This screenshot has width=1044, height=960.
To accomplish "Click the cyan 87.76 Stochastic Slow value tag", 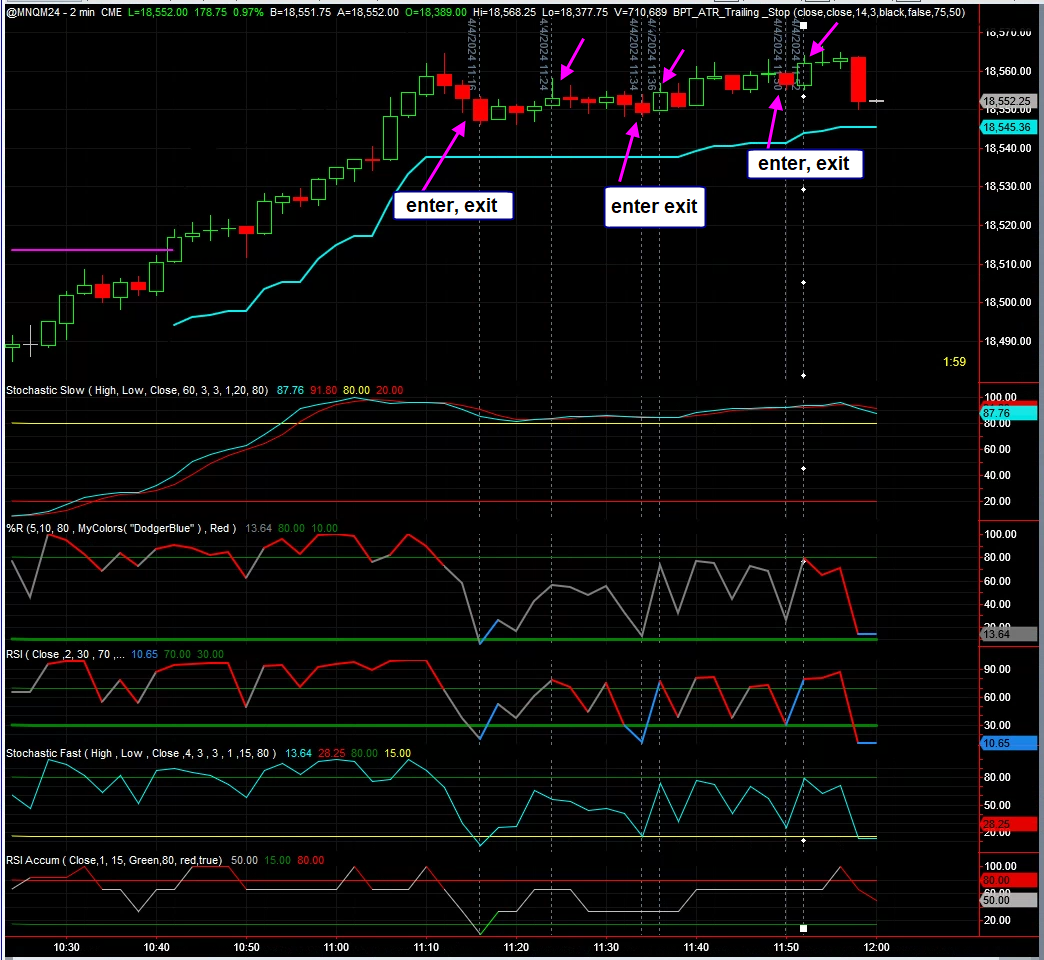I will 1007,412.
